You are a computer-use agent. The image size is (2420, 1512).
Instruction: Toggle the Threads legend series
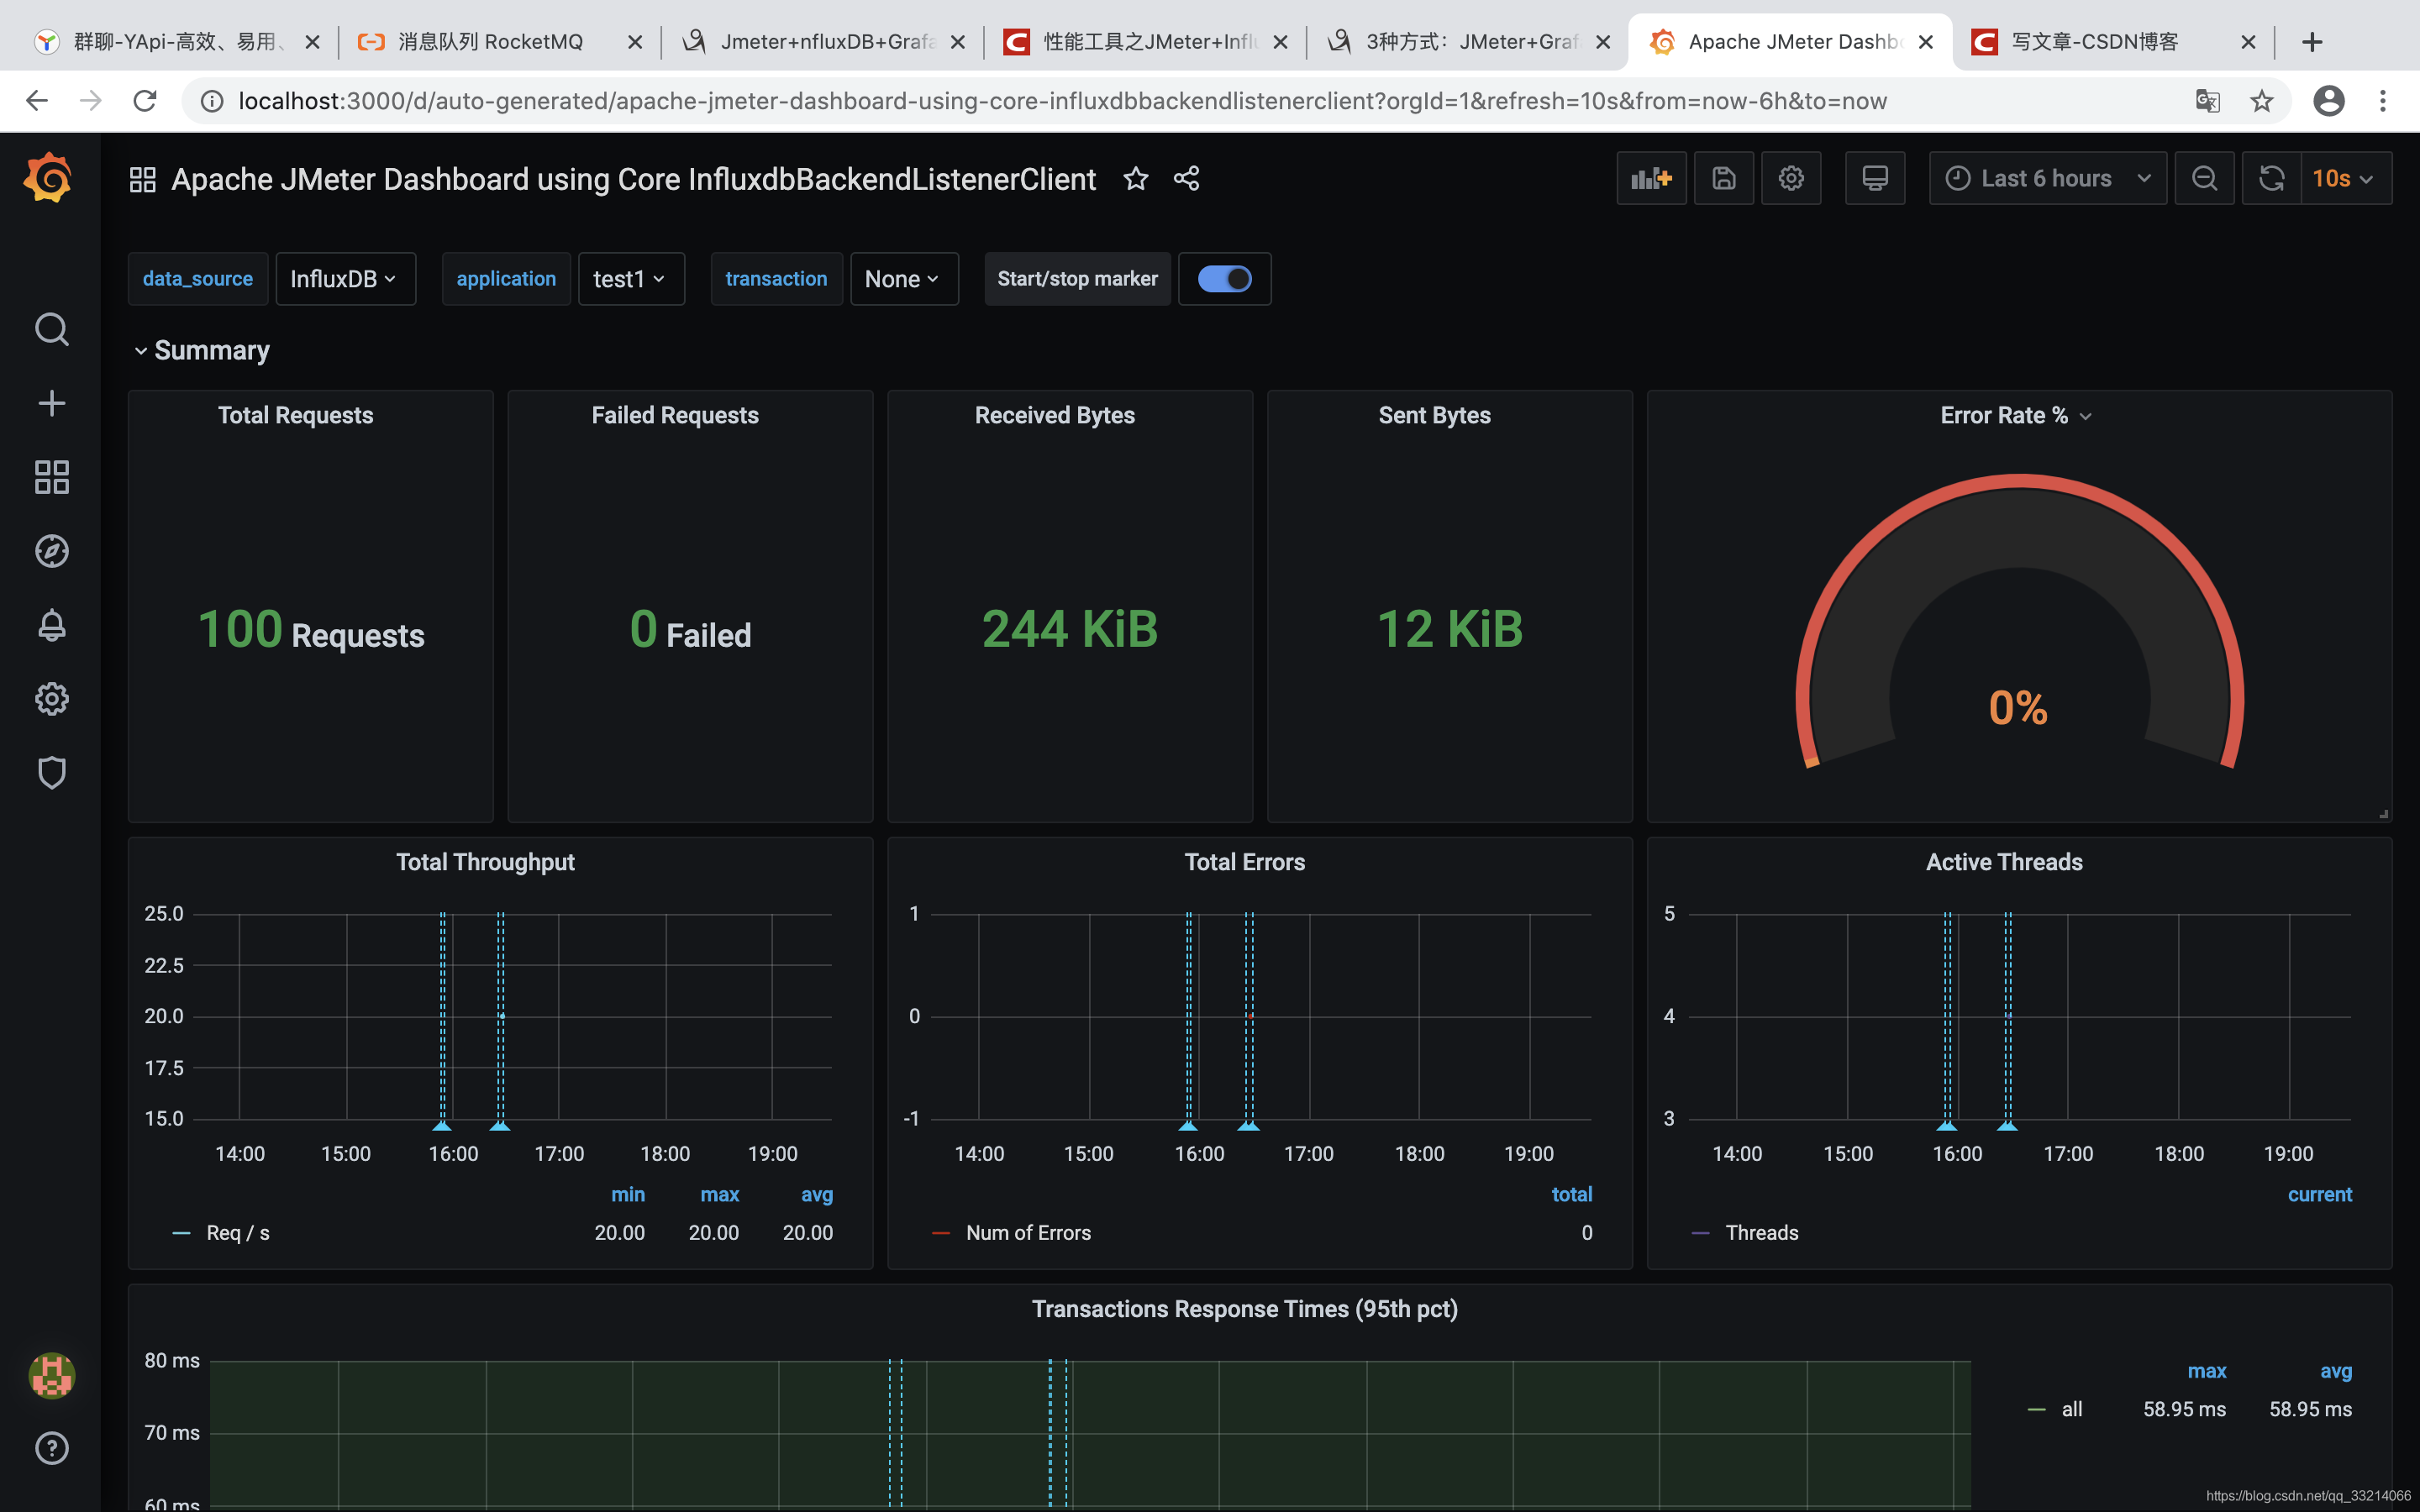tap(1761, 1233)
